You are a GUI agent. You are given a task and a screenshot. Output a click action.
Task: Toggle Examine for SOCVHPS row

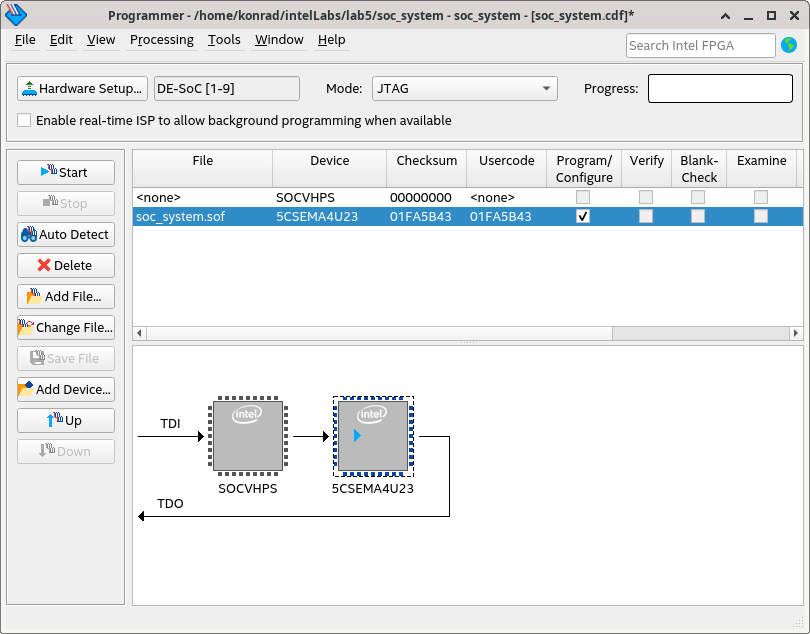pos(760,197)
